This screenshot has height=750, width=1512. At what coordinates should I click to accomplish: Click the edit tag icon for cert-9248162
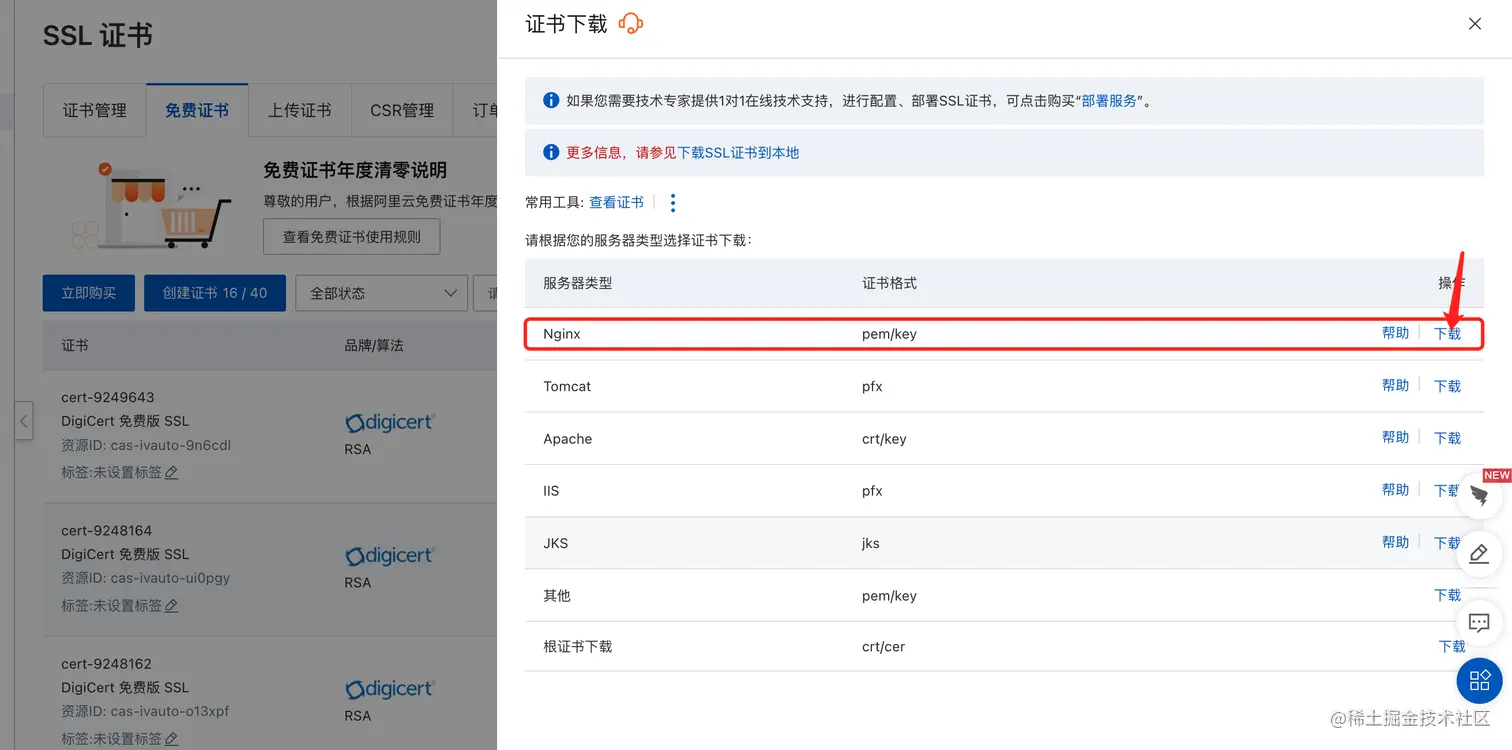(171, 739)
